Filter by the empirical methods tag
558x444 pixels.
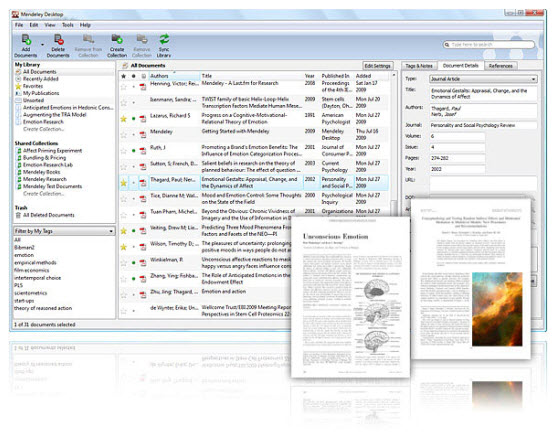coord(35,263)
